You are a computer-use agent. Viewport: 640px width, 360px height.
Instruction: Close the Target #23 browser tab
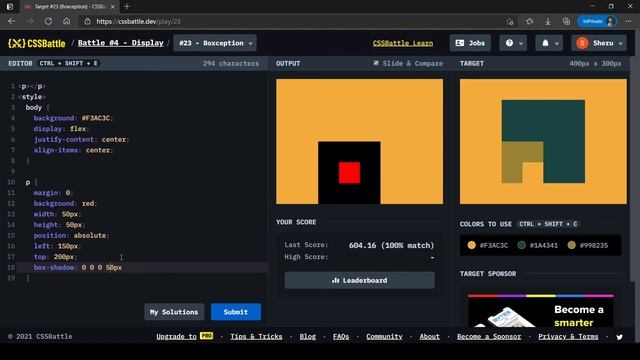pyautogui.click(x=113, y=7)
